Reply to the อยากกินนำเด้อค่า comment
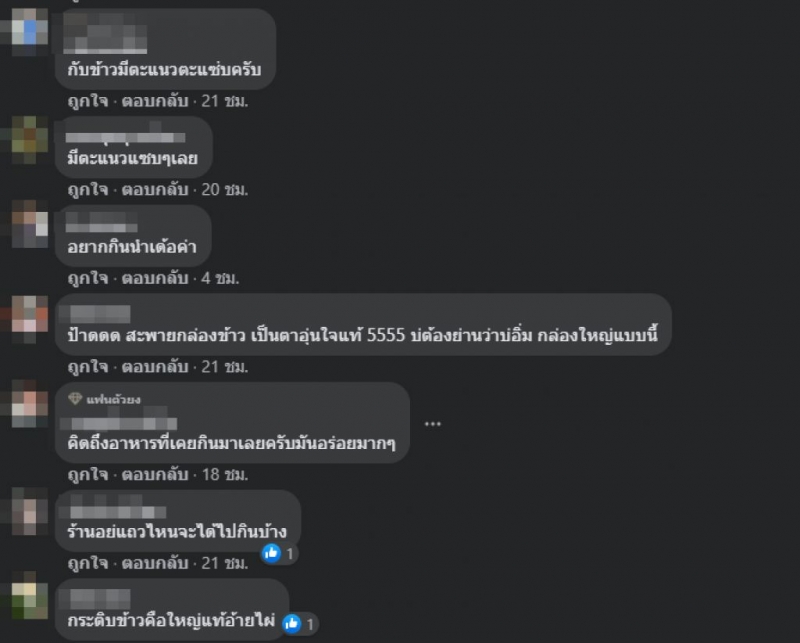 (155, 278)
